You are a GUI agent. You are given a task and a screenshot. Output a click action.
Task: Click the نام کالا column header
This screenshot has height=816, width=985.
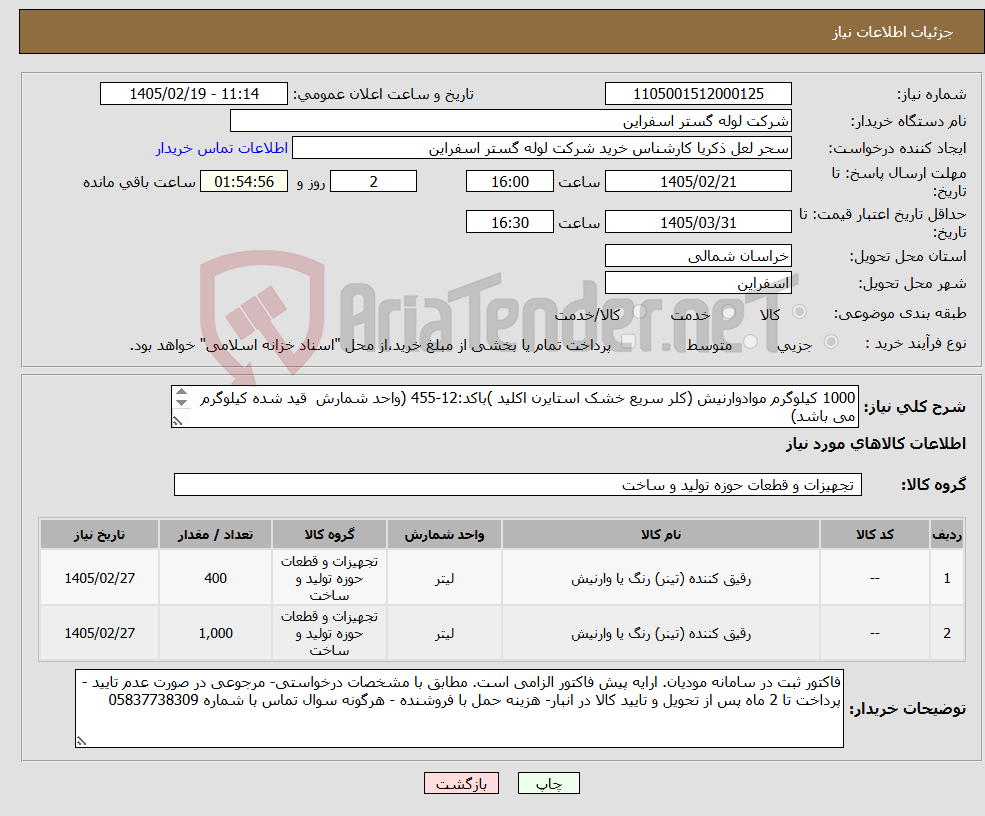[x=661, y=535]
